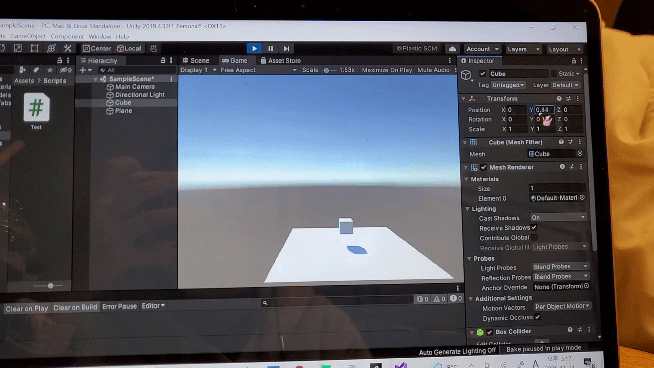654x368 pixels.
Task: Open SampleScene row options menu
Action: point(171,79)
